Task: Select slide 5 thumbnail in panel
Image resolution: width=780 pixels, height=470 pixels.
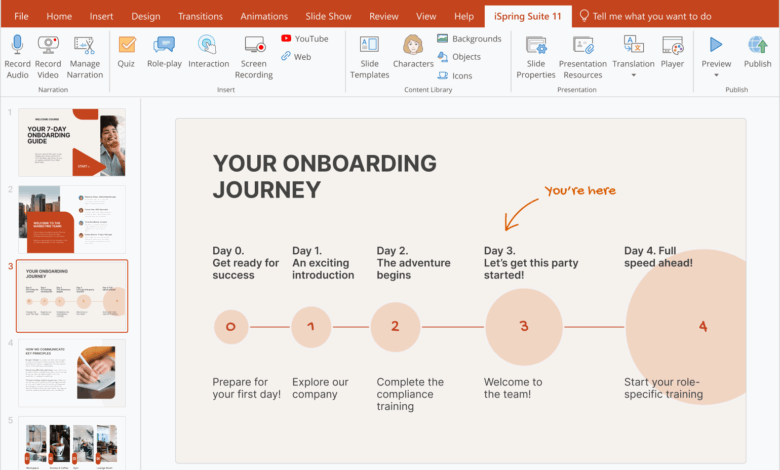Action: (72, 443)
